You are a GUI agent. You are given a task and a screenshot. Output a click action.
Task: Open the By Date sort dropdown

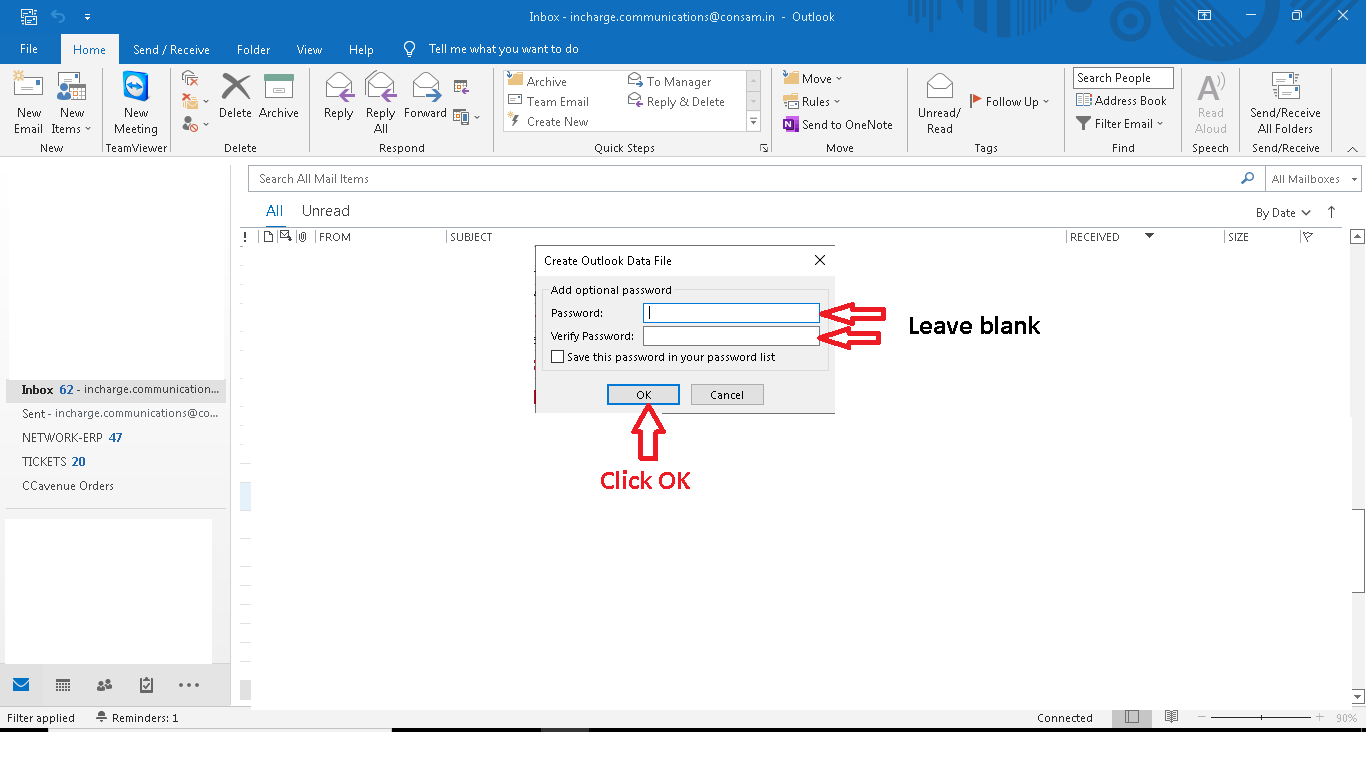tap(1283, 213)
